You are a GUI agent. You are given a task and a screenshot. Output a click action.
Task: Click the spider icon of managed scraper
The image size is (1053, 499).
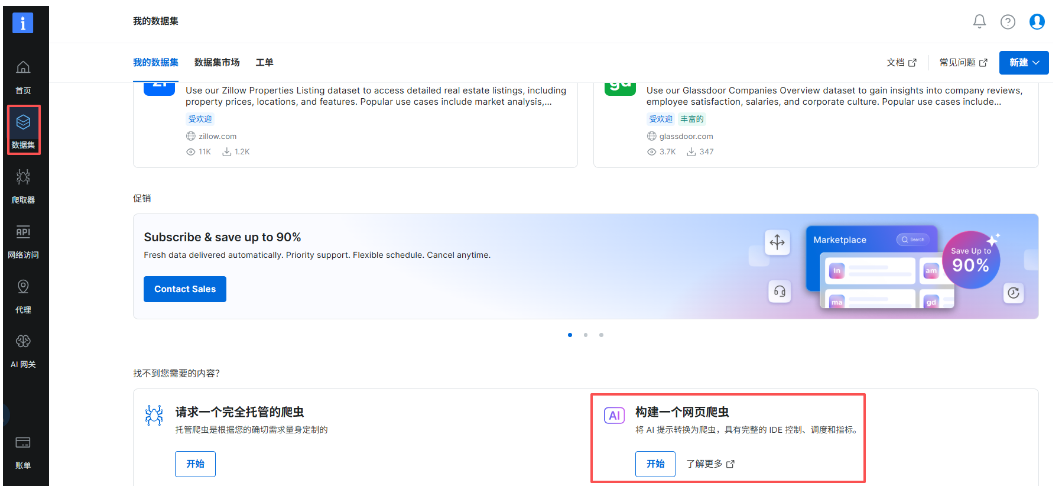pyautogui.click(x=154, y=415)
